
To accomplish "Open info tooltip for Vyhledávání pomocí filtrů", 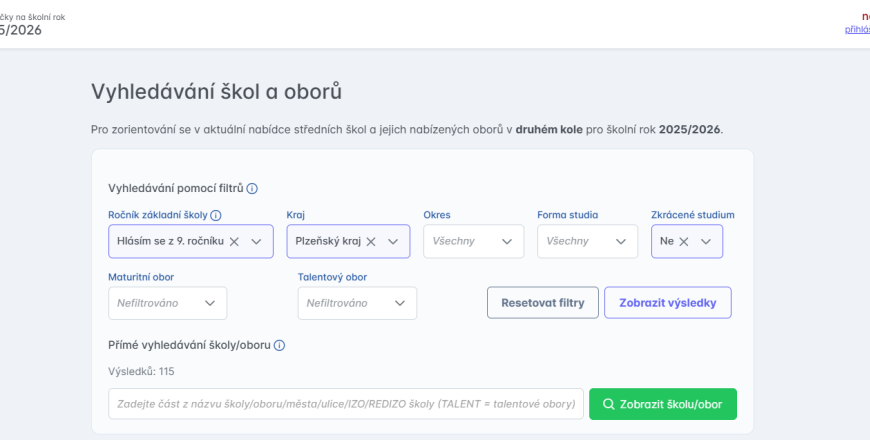I will [252, 189].
